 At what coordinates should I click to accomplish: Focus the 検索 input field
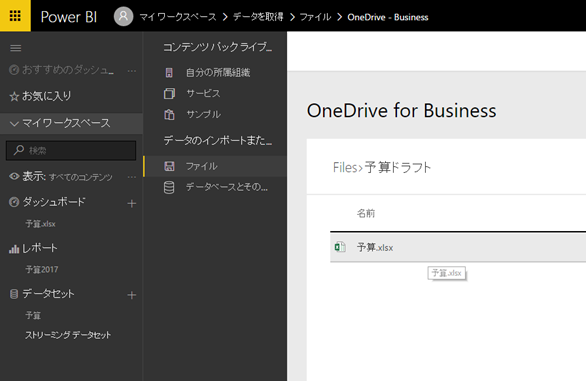pyautogui.click(x=71, y=150)
